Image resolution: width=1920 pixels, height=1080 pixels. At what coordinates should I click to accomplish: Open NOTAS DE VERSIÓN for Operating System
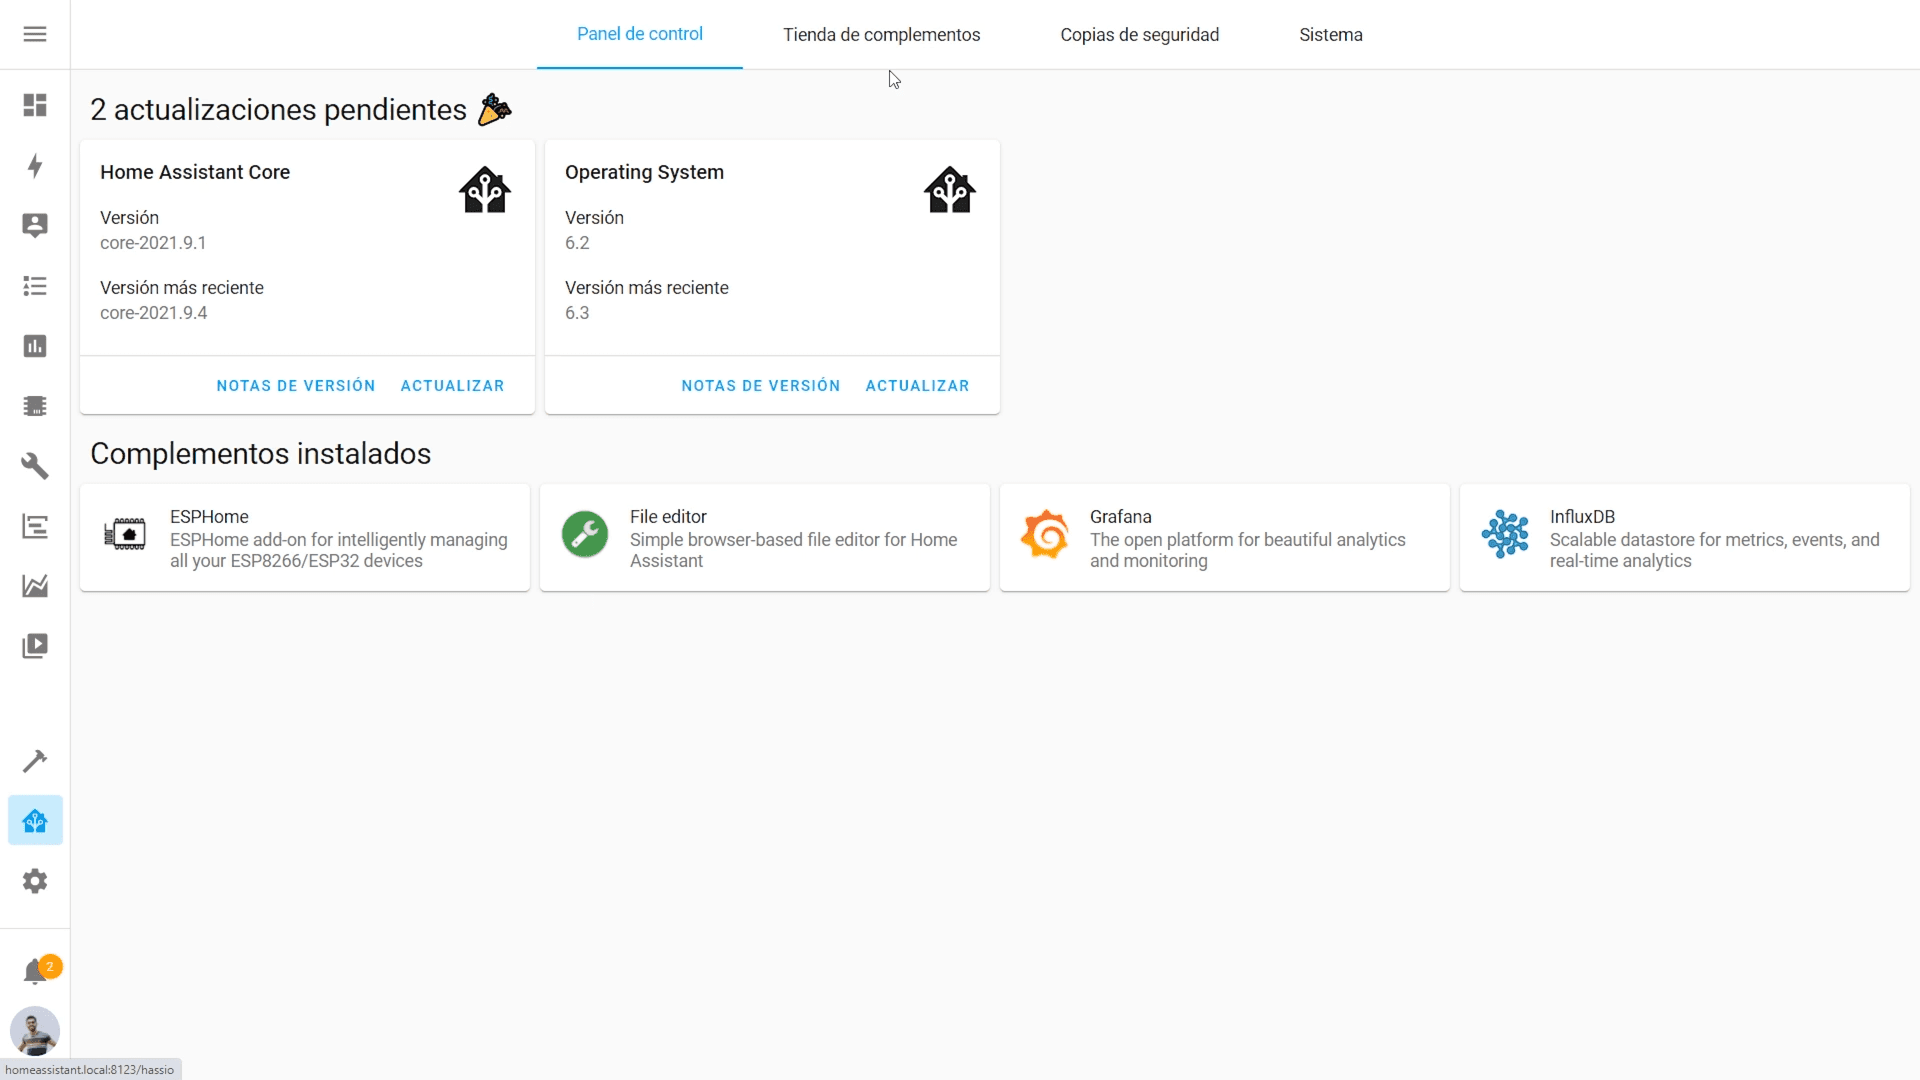point(761,385)
